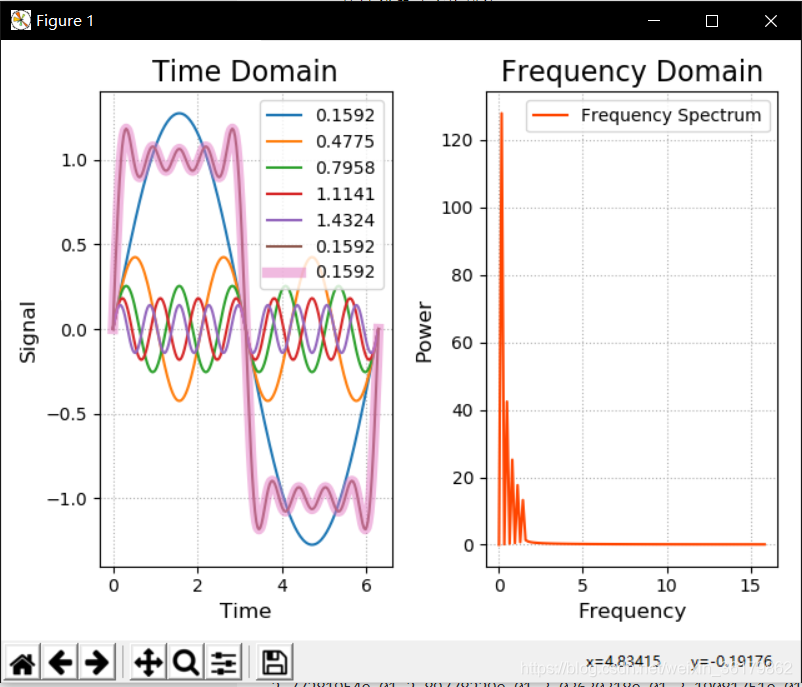Image resolution: width=802 pixels, height=687 pixels.
Task: Click the Frequency x-axis label
Action: point(632,611)
